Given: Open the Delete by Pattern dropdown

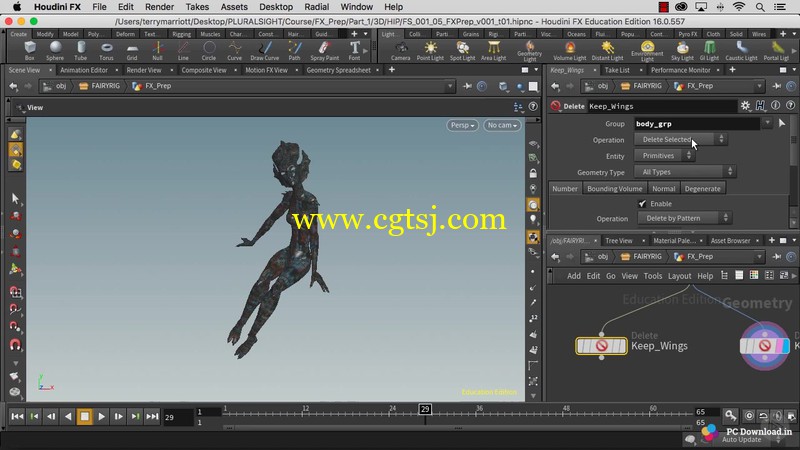Looking at the screenshot, I should [x=685, y=218].
